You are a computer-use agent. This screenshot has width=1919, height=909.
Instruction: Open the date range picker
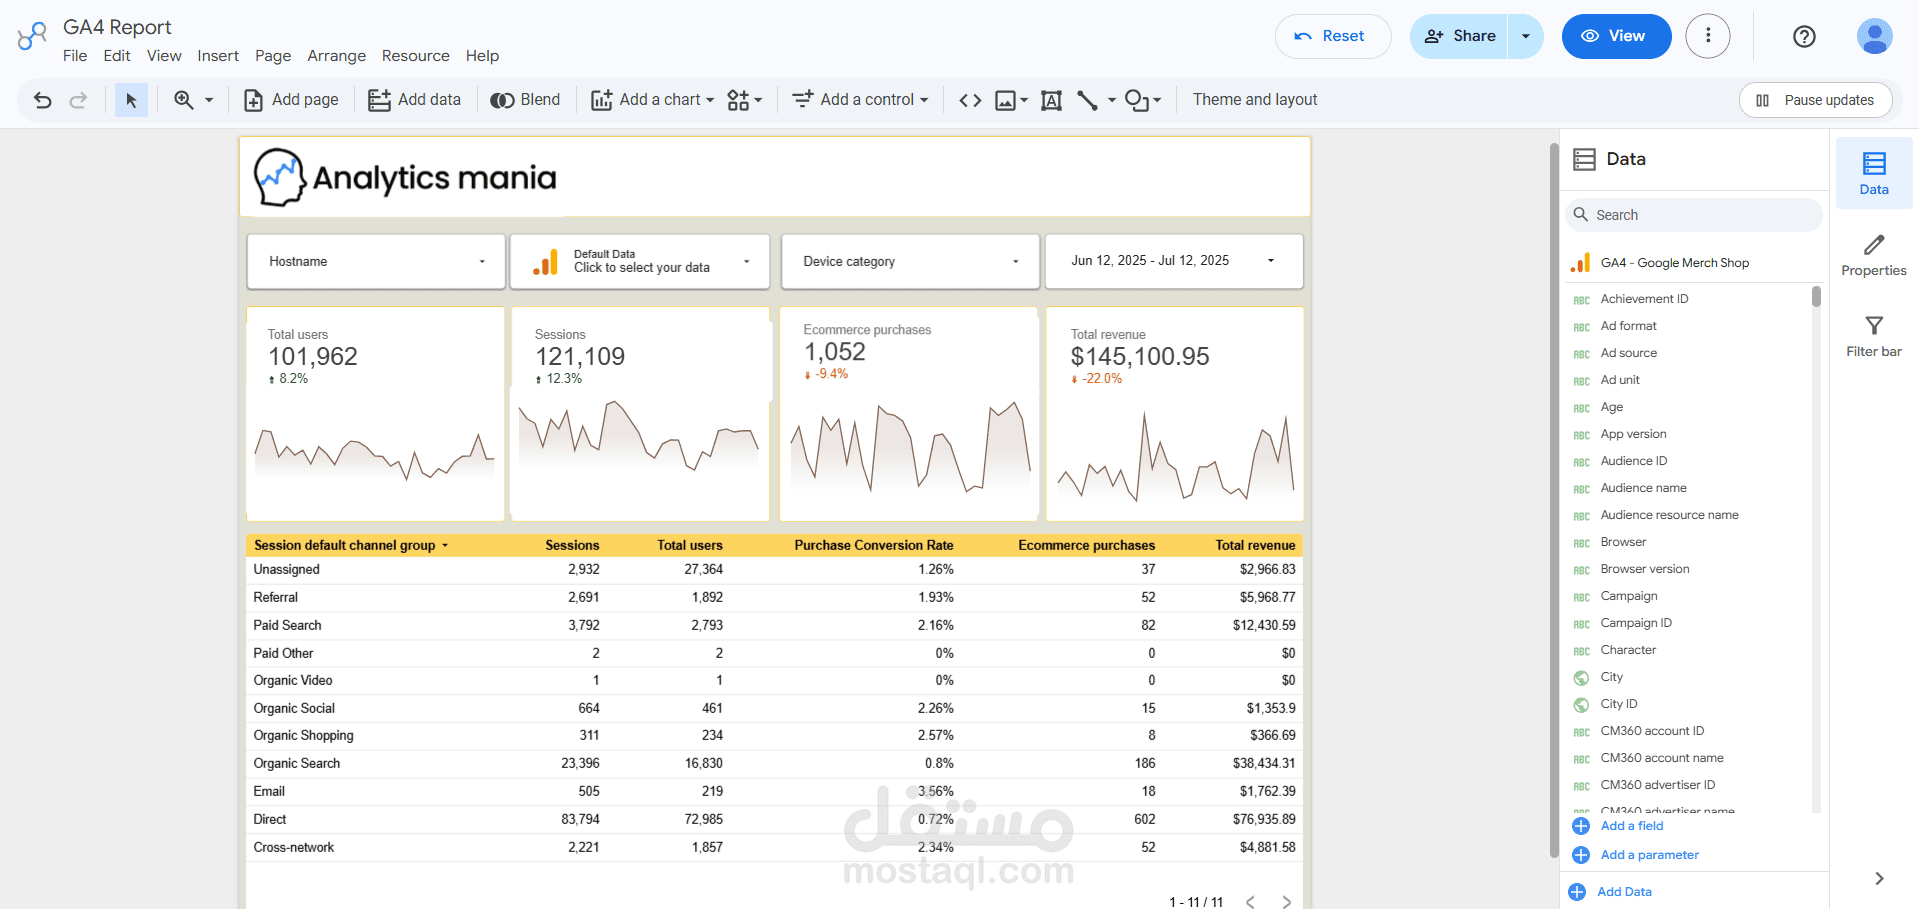pyautogui.click(x=1174, y=261)
